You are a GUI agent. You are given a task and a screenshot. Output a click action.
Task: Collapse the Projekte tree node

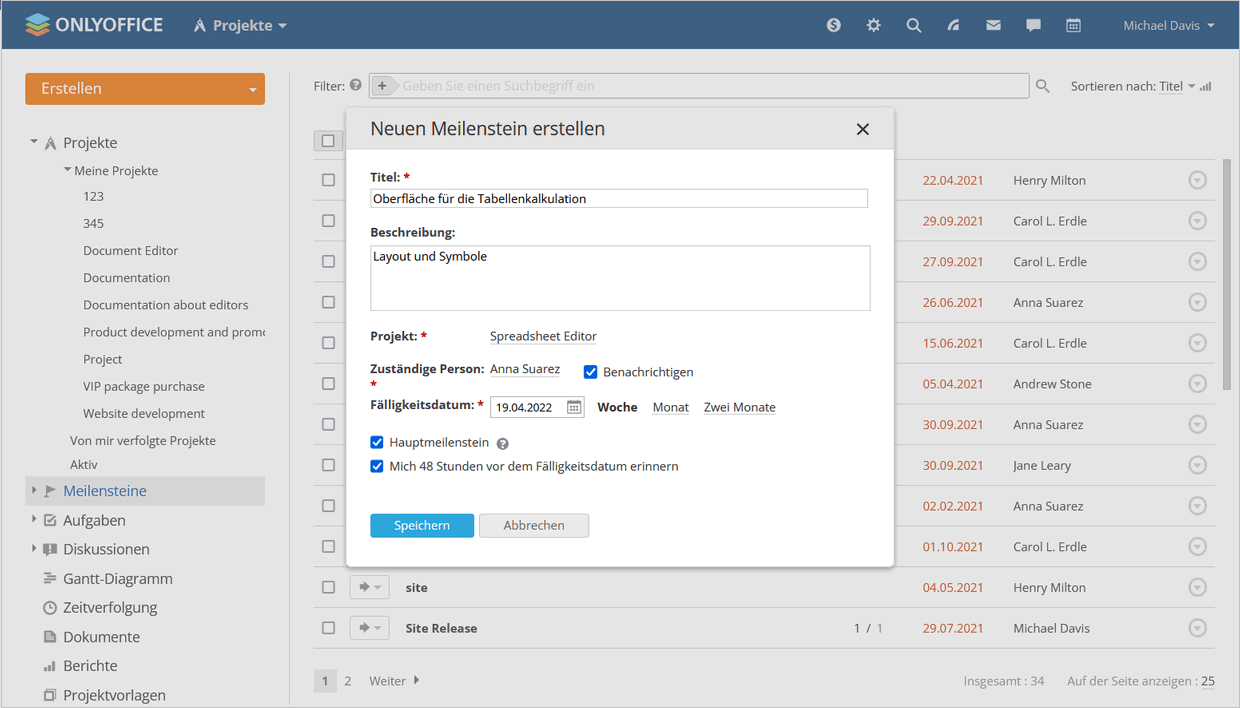coord(34,142)
